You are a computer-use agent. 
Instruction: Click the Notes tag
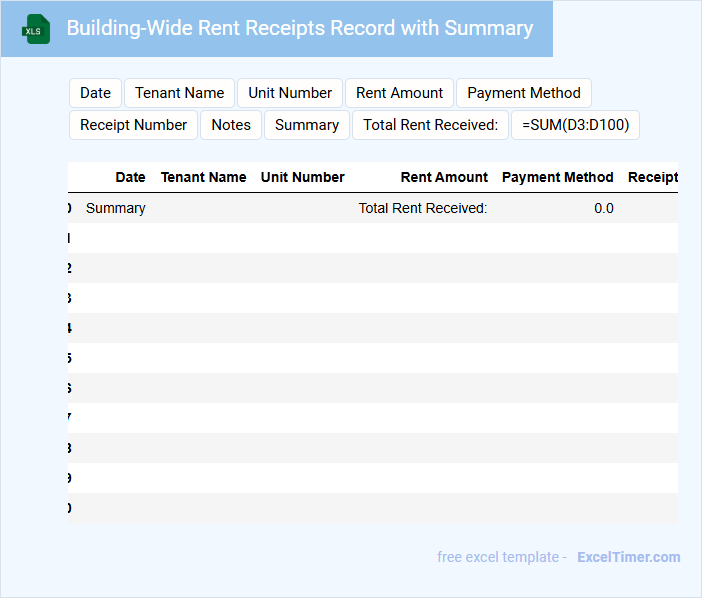tap(231, 125)
